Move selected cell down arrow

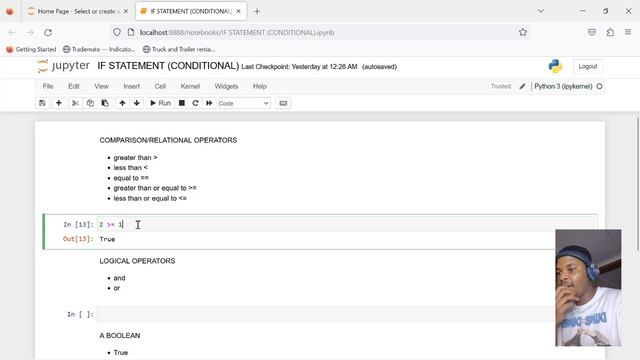coord(137,103)
